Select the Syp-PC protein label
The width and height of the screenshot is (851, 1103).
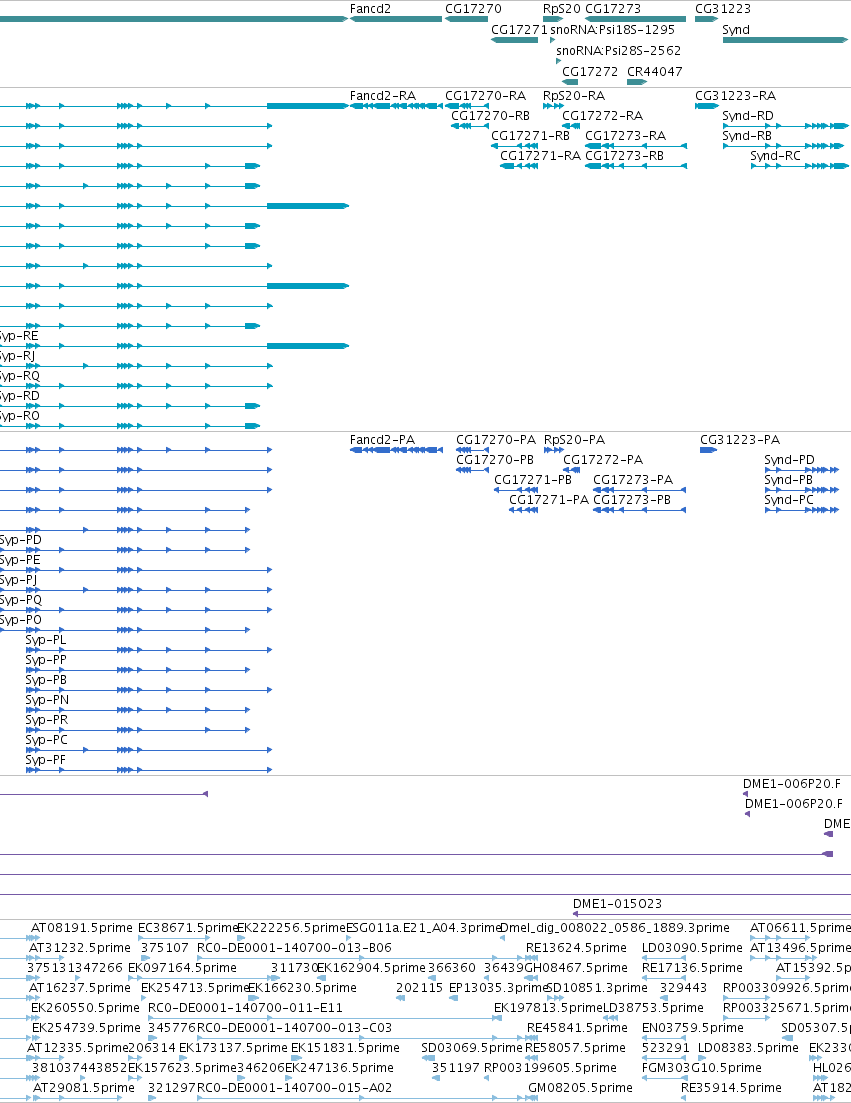coord(46,740)
